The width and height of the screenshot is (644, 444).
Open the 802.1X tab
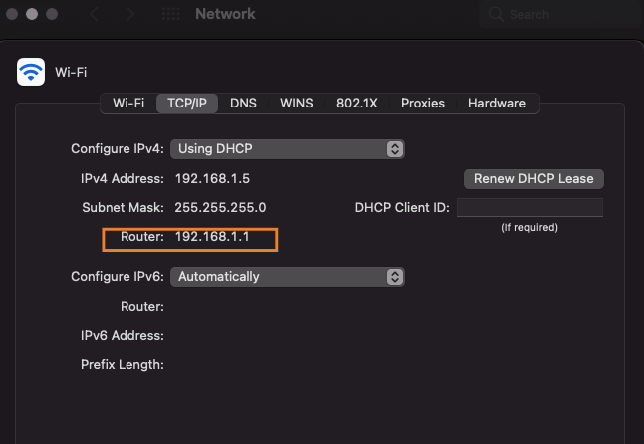[356, 103]
